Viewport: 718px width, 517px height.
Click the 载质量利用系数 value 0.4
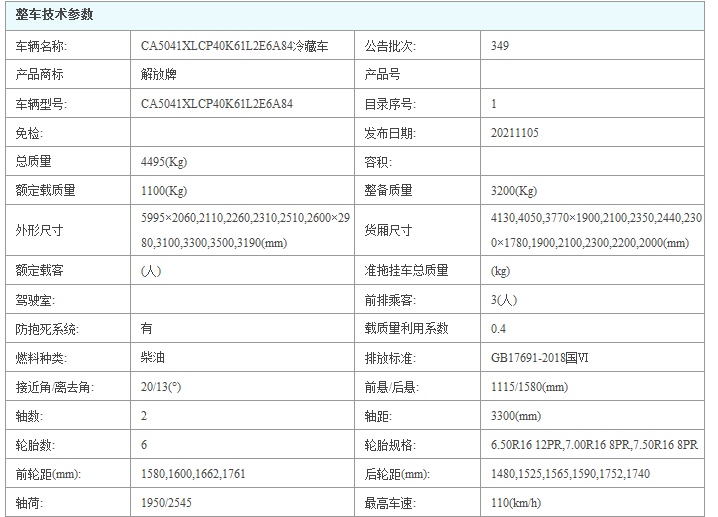point(499,328)
